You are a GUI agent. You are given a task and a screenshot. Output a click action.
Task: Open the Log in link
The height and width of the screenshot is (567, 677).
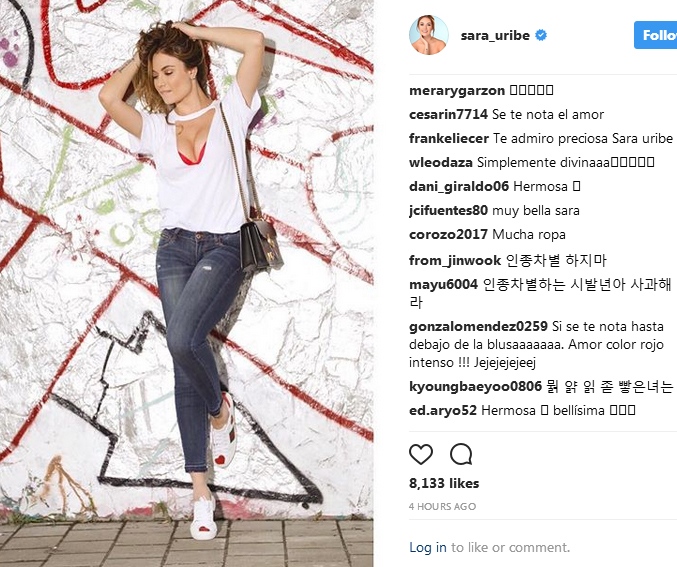click(x=427, y=547)
